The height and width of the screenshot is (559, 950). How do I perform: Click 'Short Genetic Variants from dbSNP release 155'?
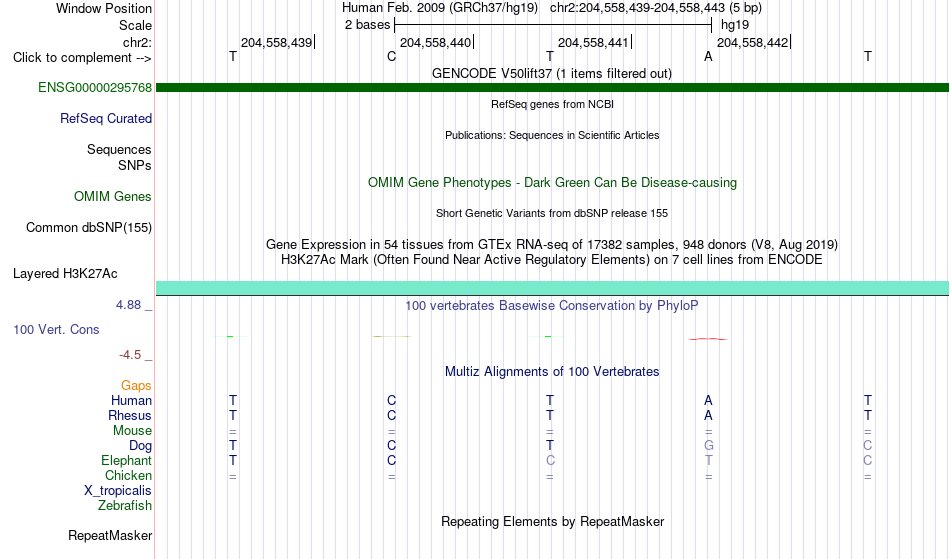click(552, 214)
